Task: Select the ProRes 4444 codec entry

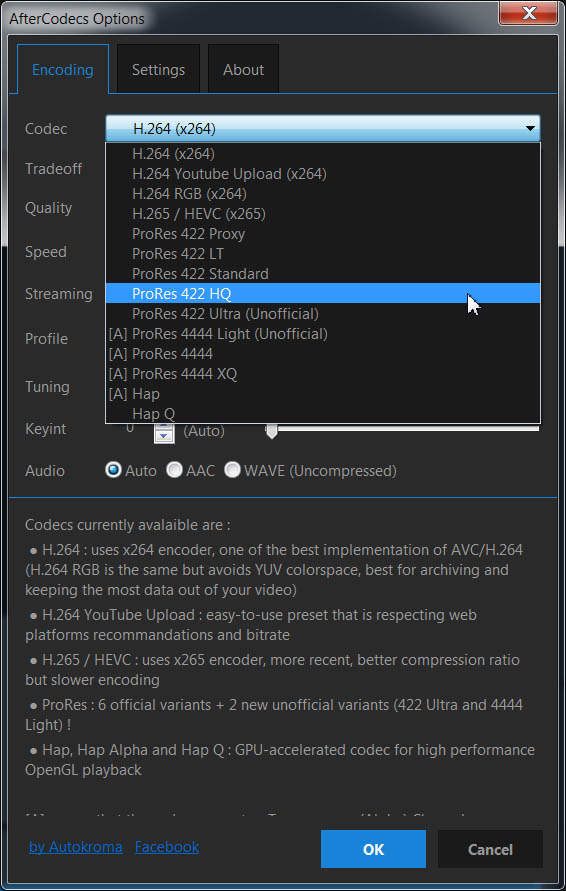Action: 323,353
